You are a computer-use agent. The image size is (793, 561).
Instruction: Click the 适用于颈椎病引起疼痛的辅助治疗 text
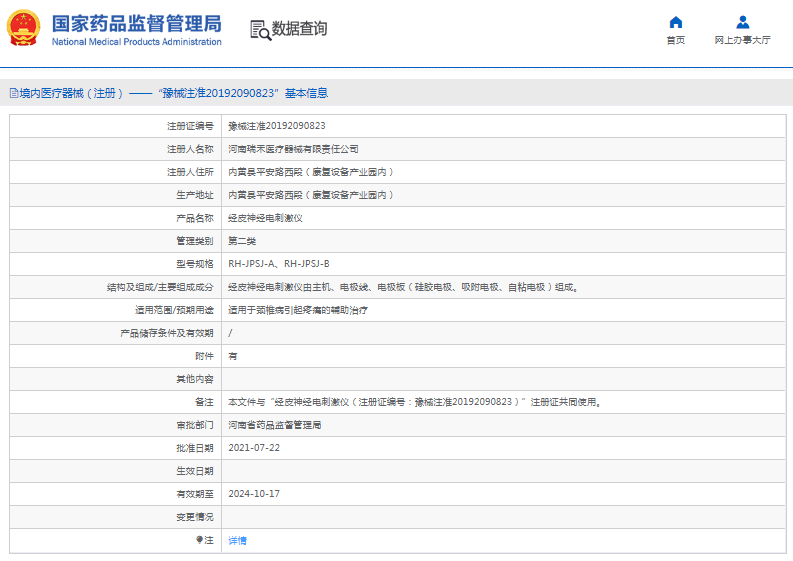tap(298, 310)
